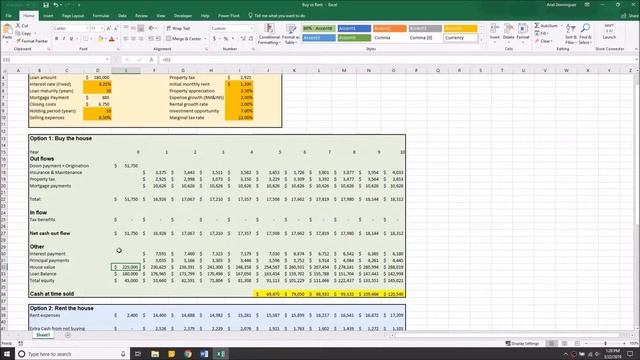Open Format as Table gallery

(291, 34)
